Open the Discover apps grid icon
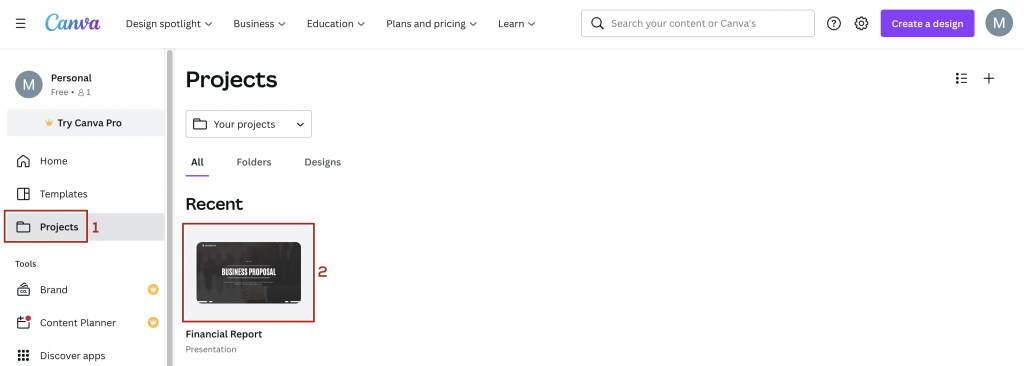This screenshot has width=1024, height=366. pyautogui.click(x=24, y=356)
